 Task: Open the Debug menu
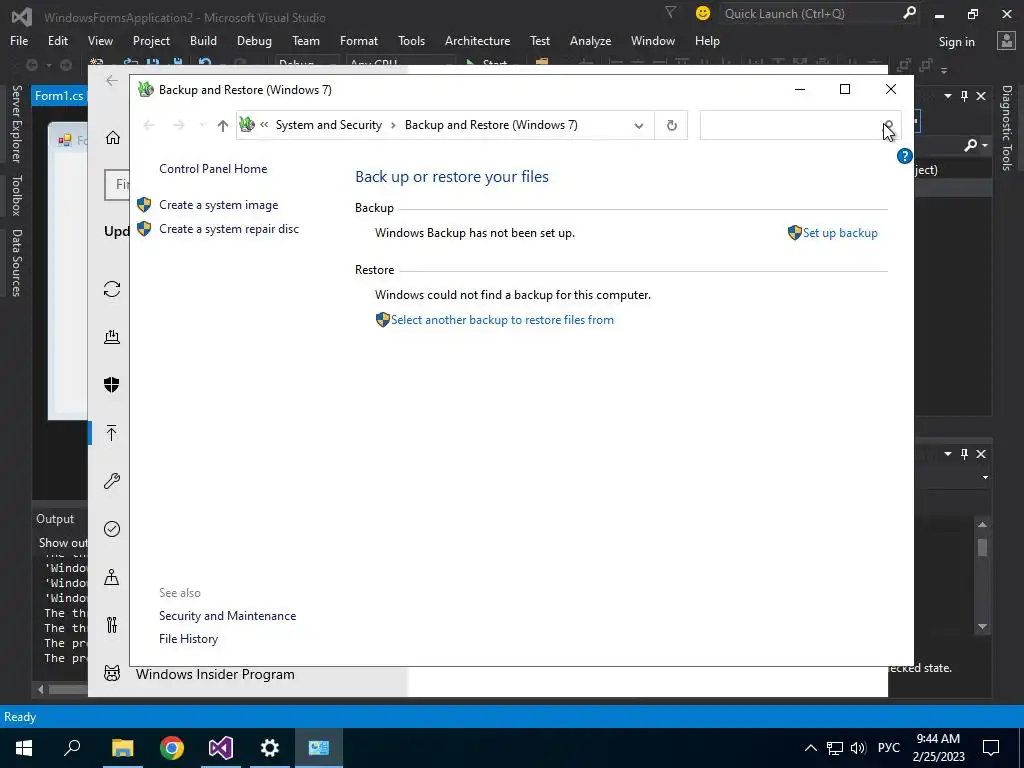(x=254, y=40)
